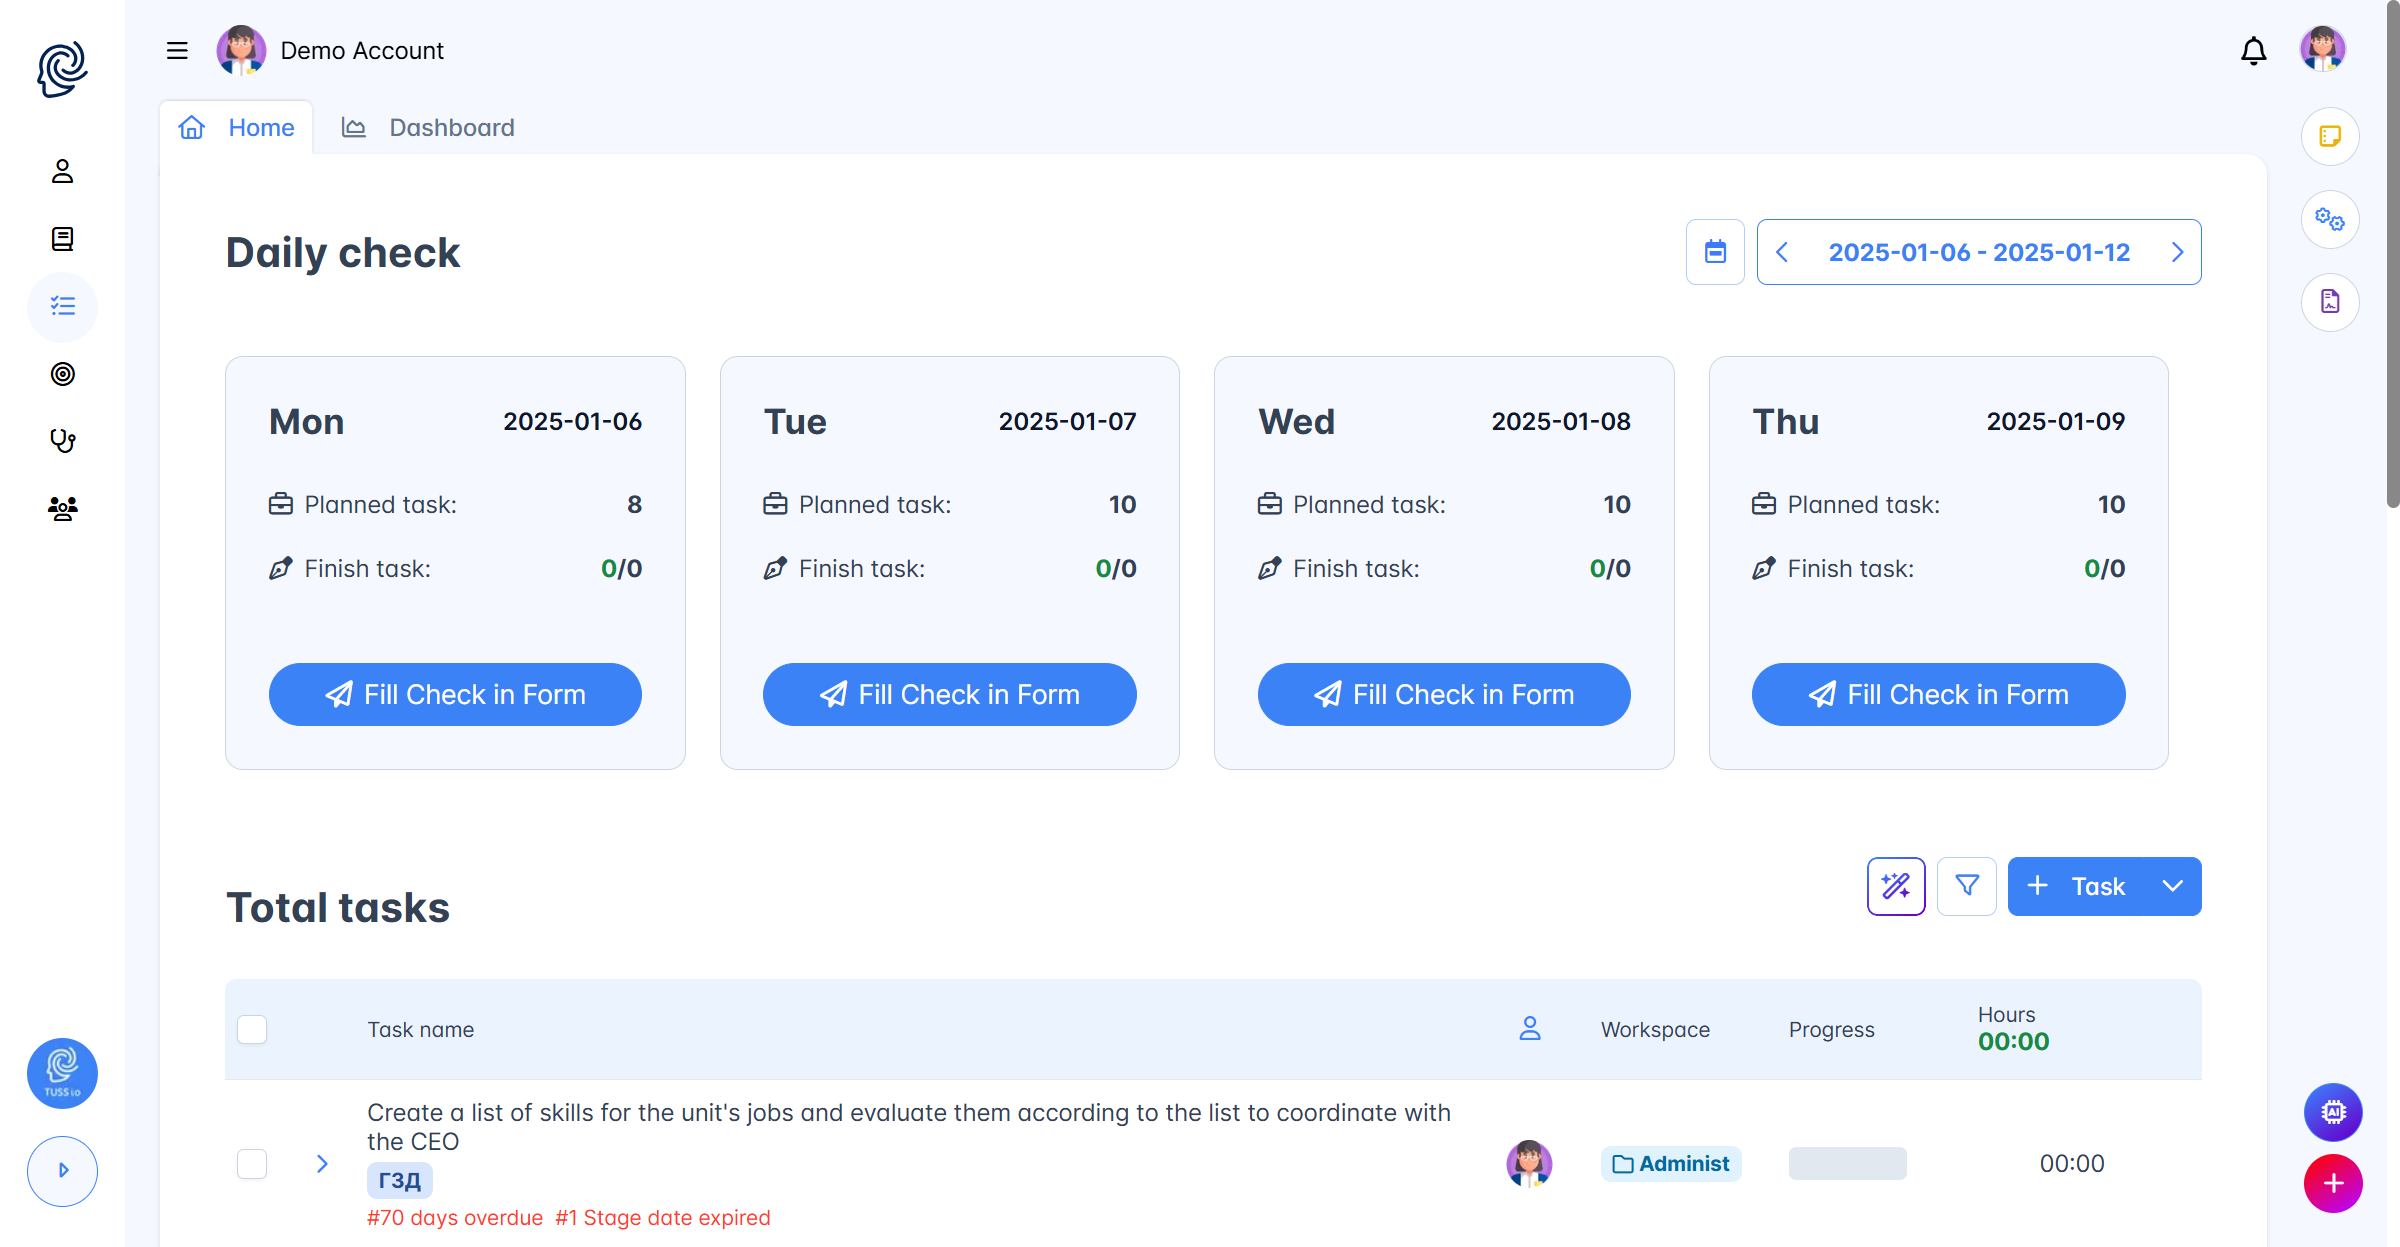Click the gears settings icon on right

coord(2330,219)
